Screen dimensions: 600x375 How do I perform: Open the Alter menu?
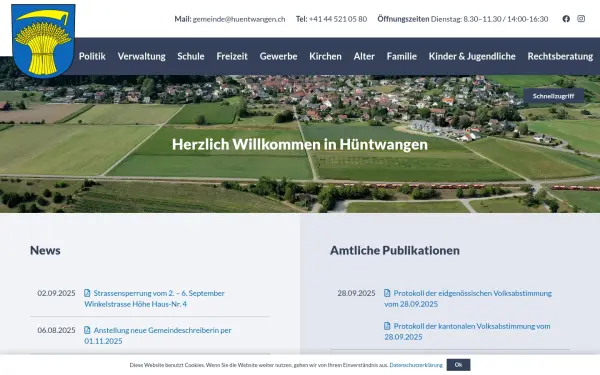pos(364,56)
